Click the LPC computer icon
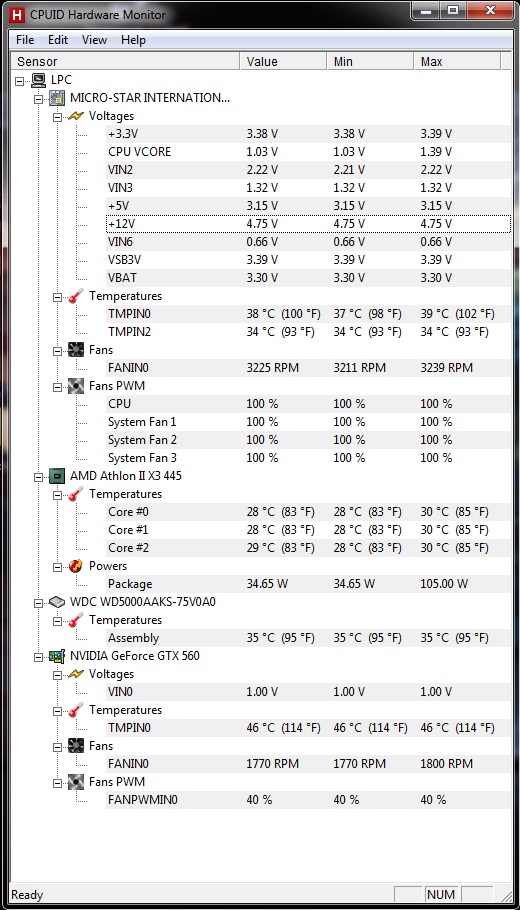 pyautogui.click(x=38, y=80)
